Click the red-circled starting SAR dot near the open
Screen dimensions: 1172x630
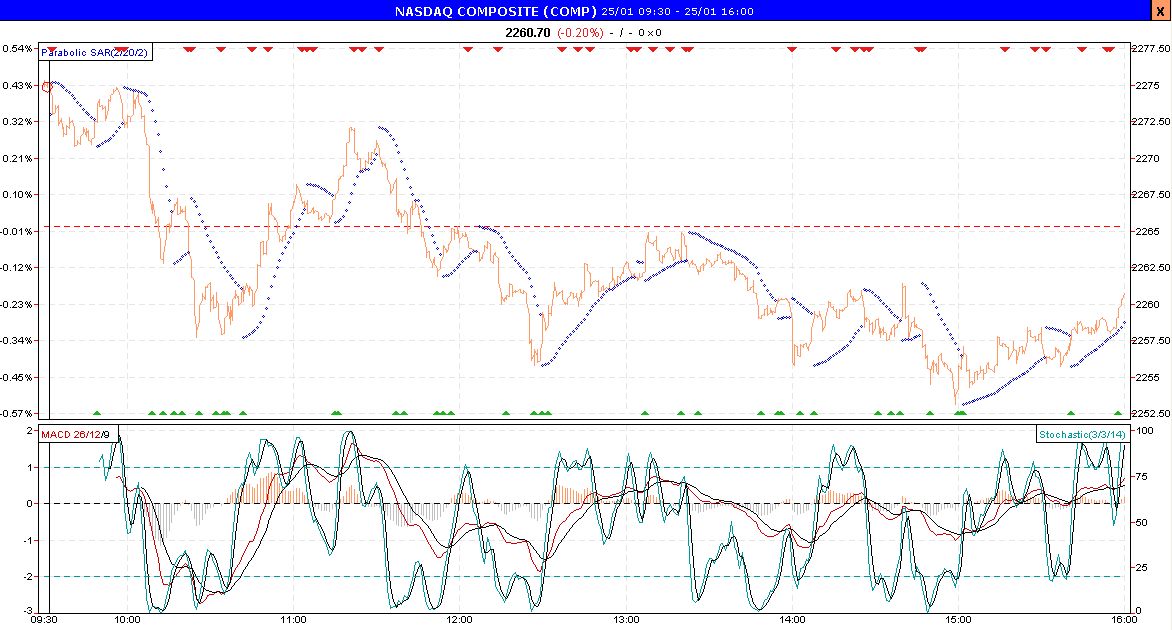click(44, 87)
